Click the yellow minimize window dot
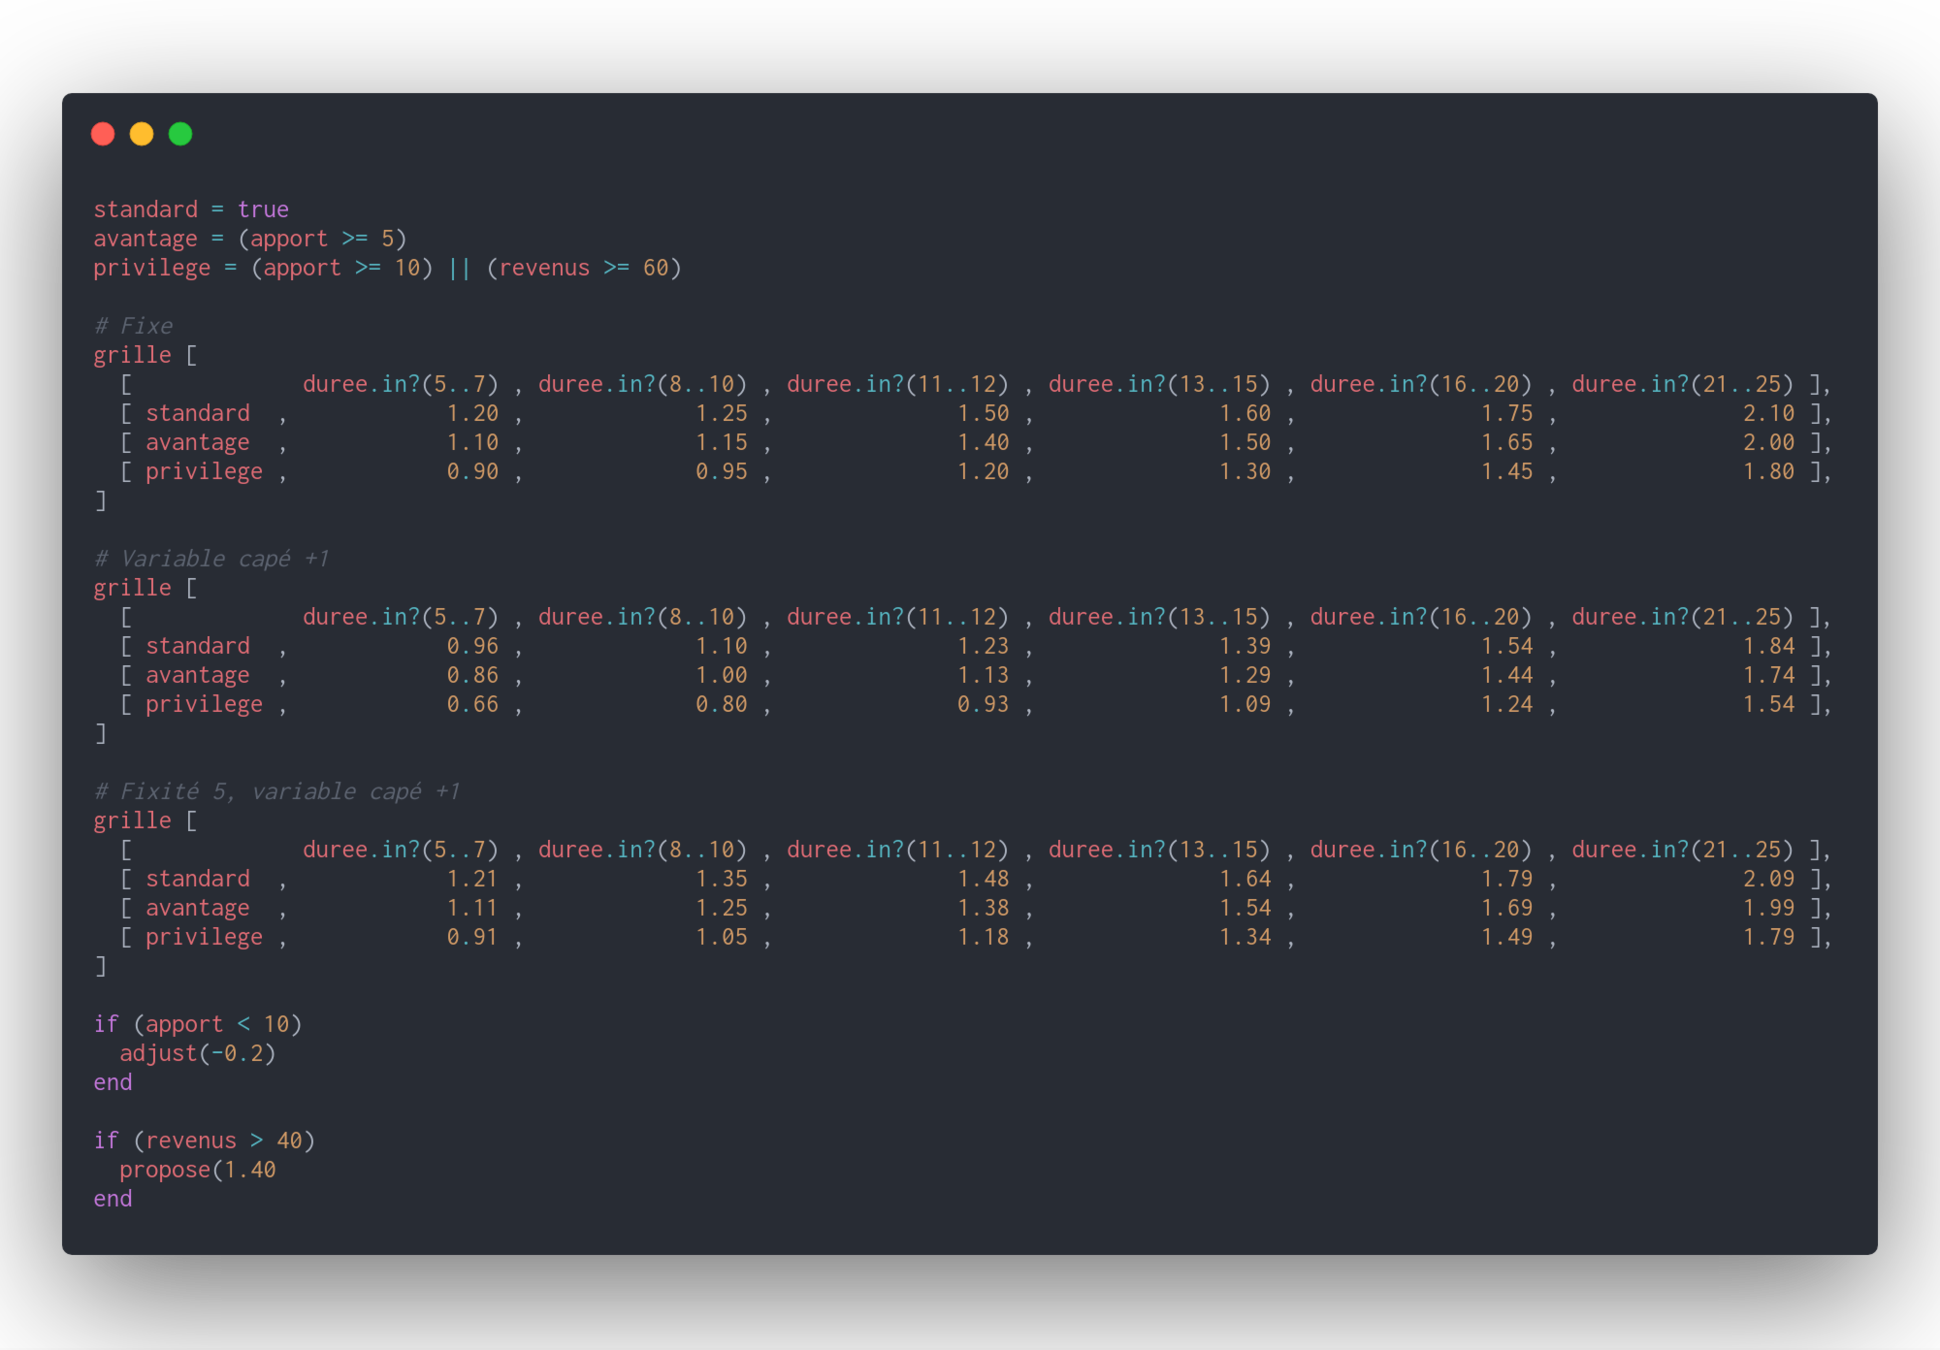This screenshot has height=1350, width=1940. tap(142, 134)
